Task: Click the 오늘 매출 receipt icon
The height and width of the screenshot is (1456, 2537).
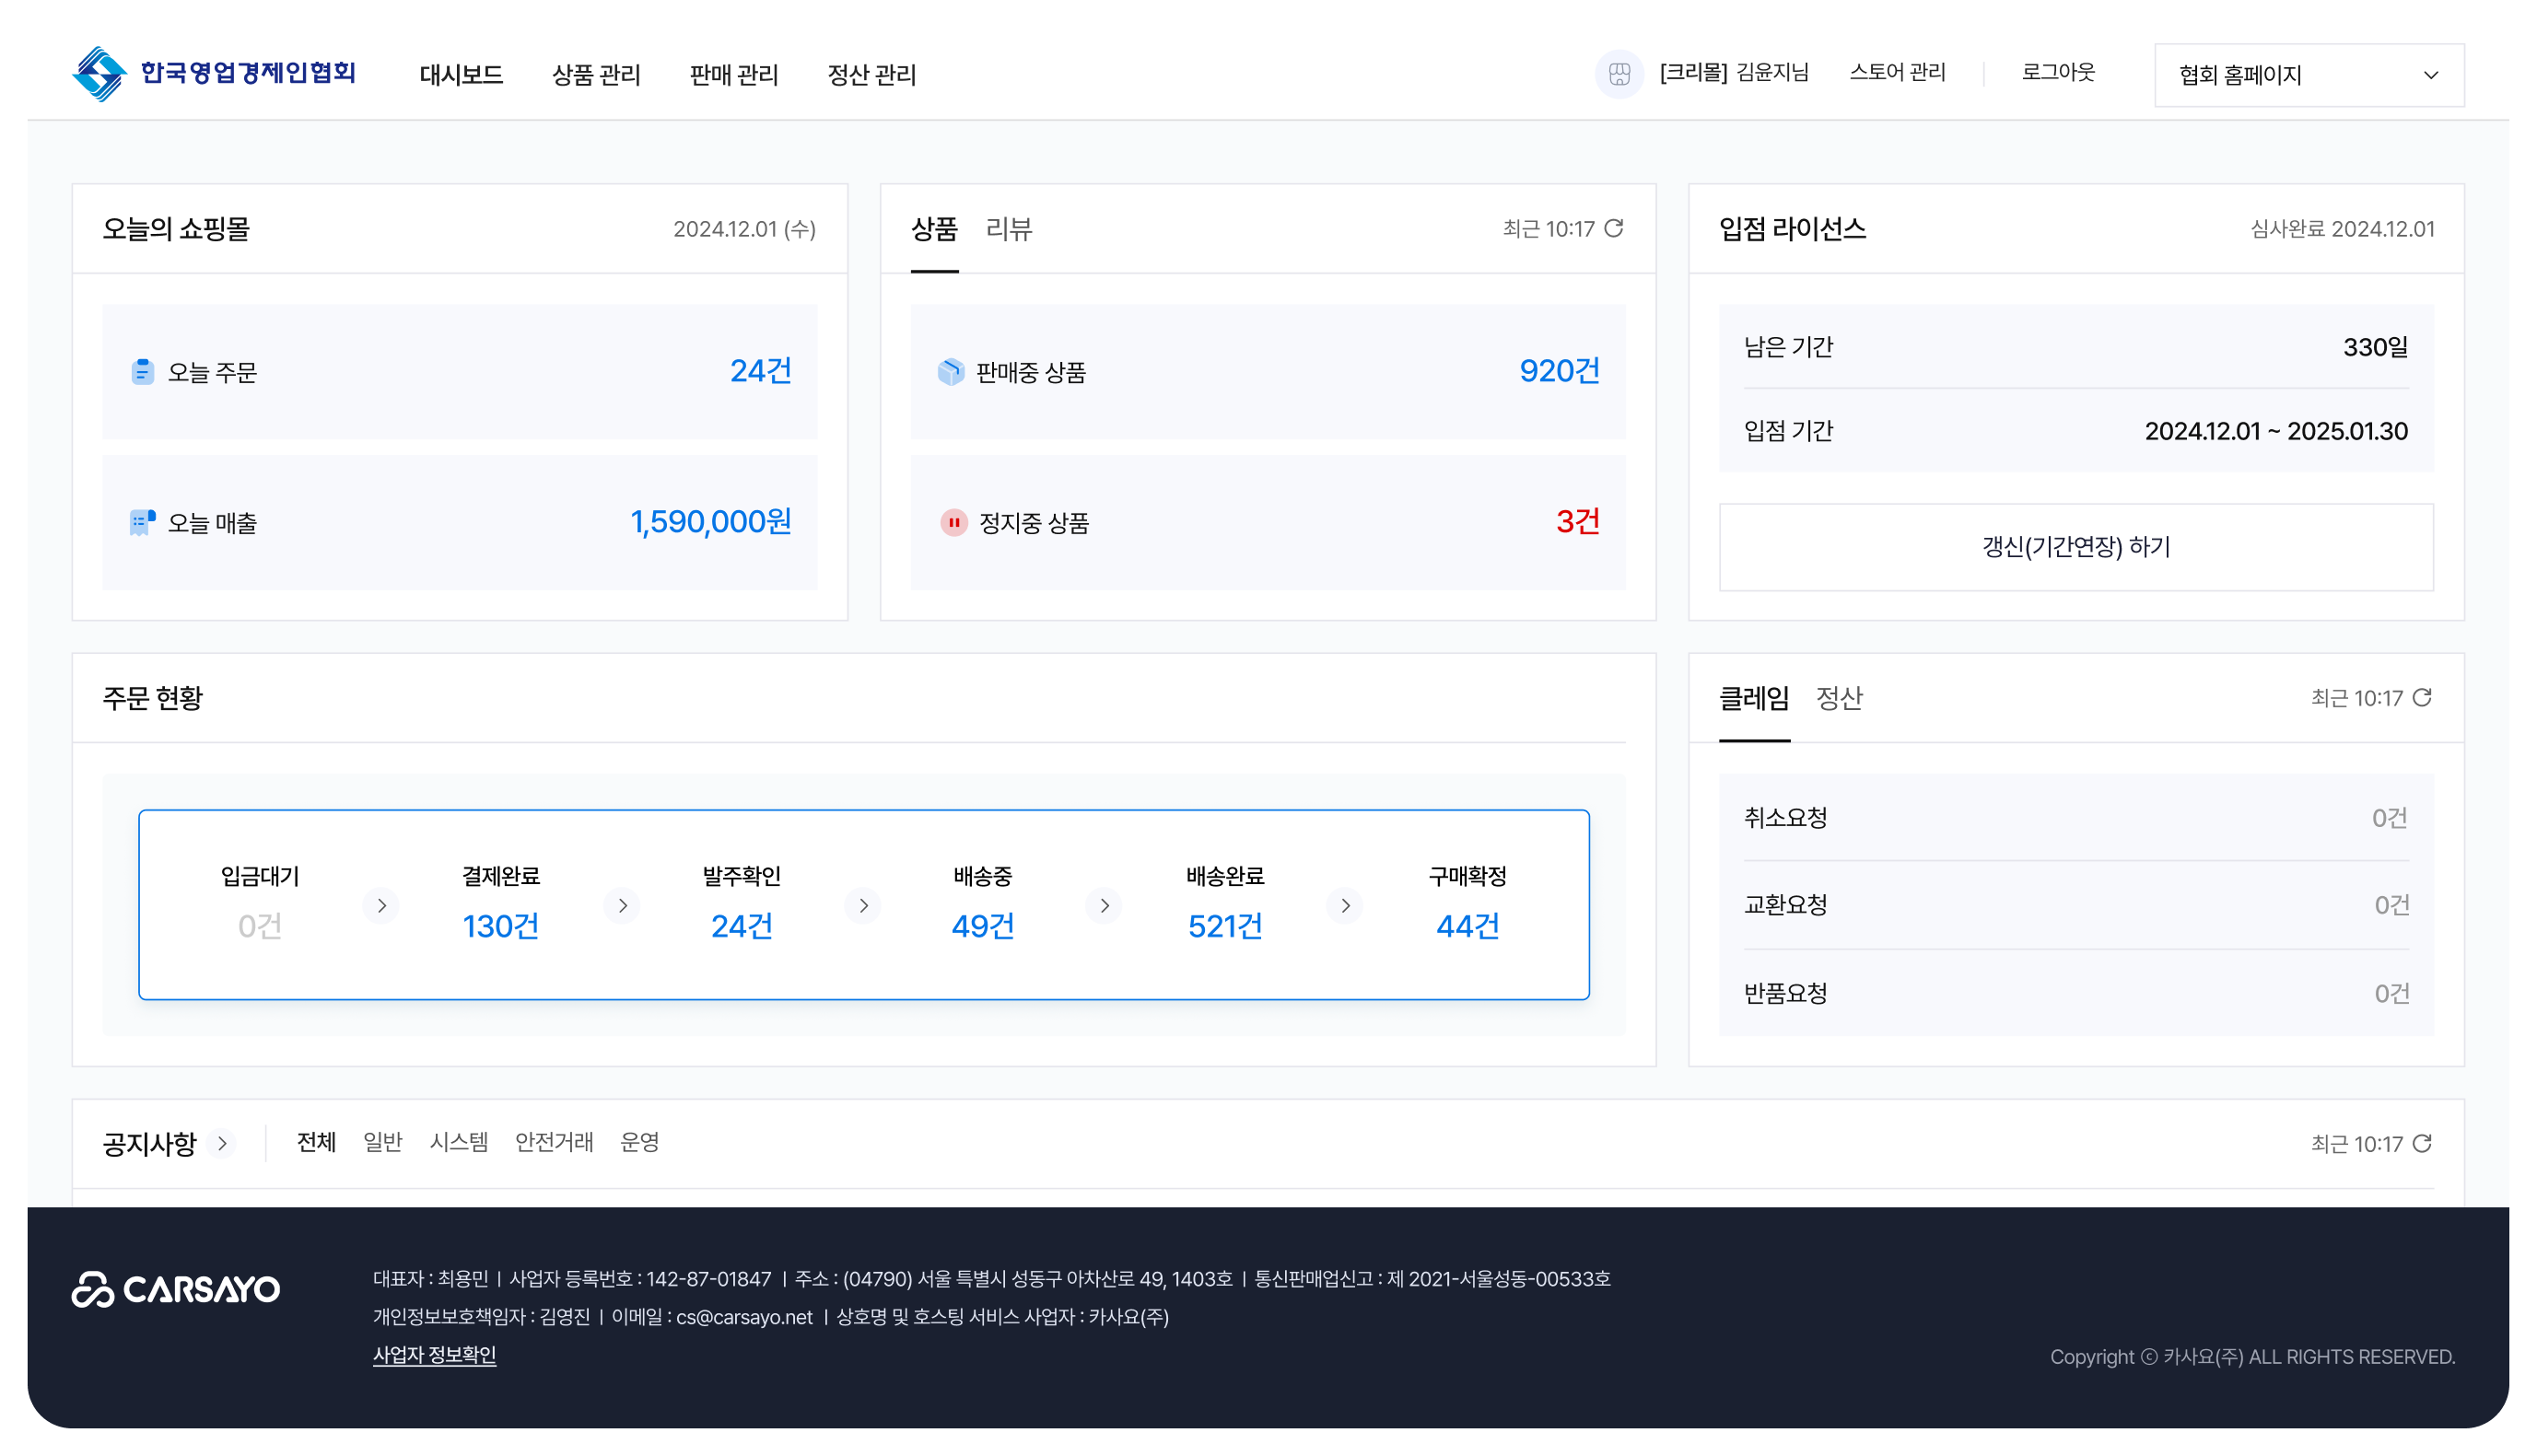Action: [x=142, y=522]
